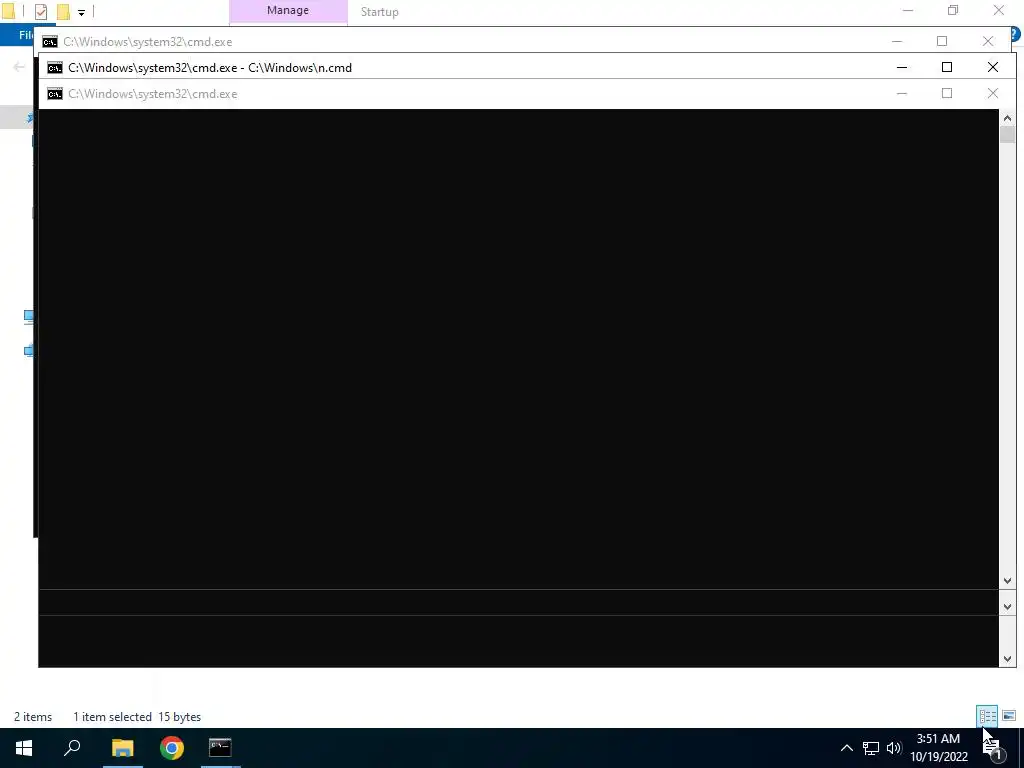Open the Properties quick access toolbar icon
Image resolution: width=1024 pixels, height=768 pixels.
(40, 12)
